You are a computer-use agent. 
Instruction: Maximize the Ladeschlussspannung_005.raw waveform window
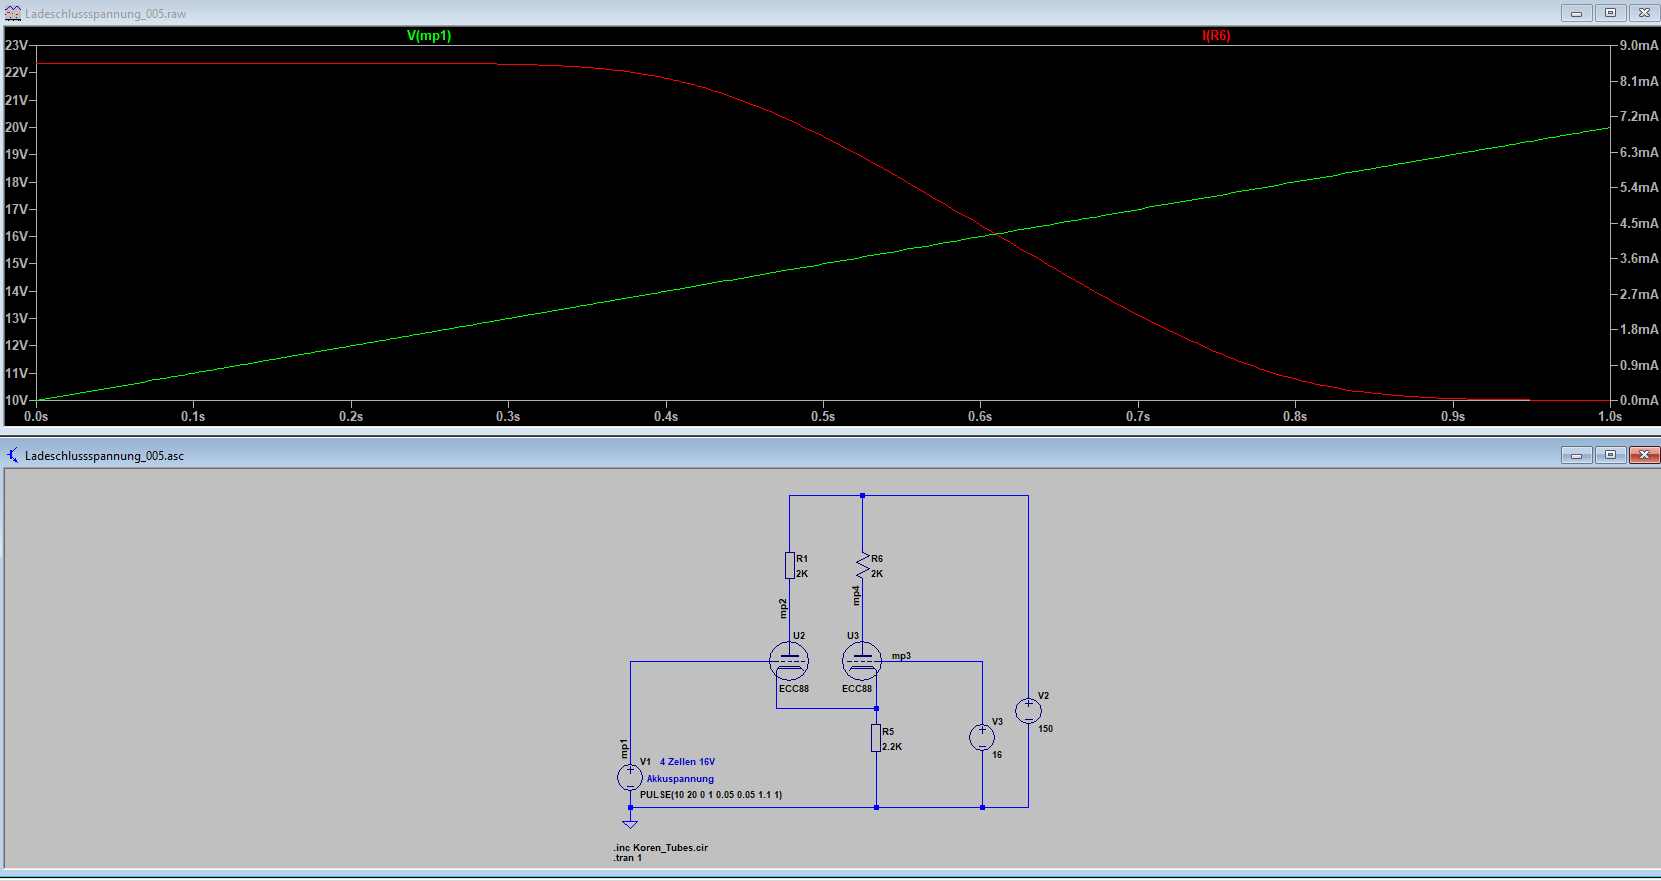click(x=1611, y=13)
